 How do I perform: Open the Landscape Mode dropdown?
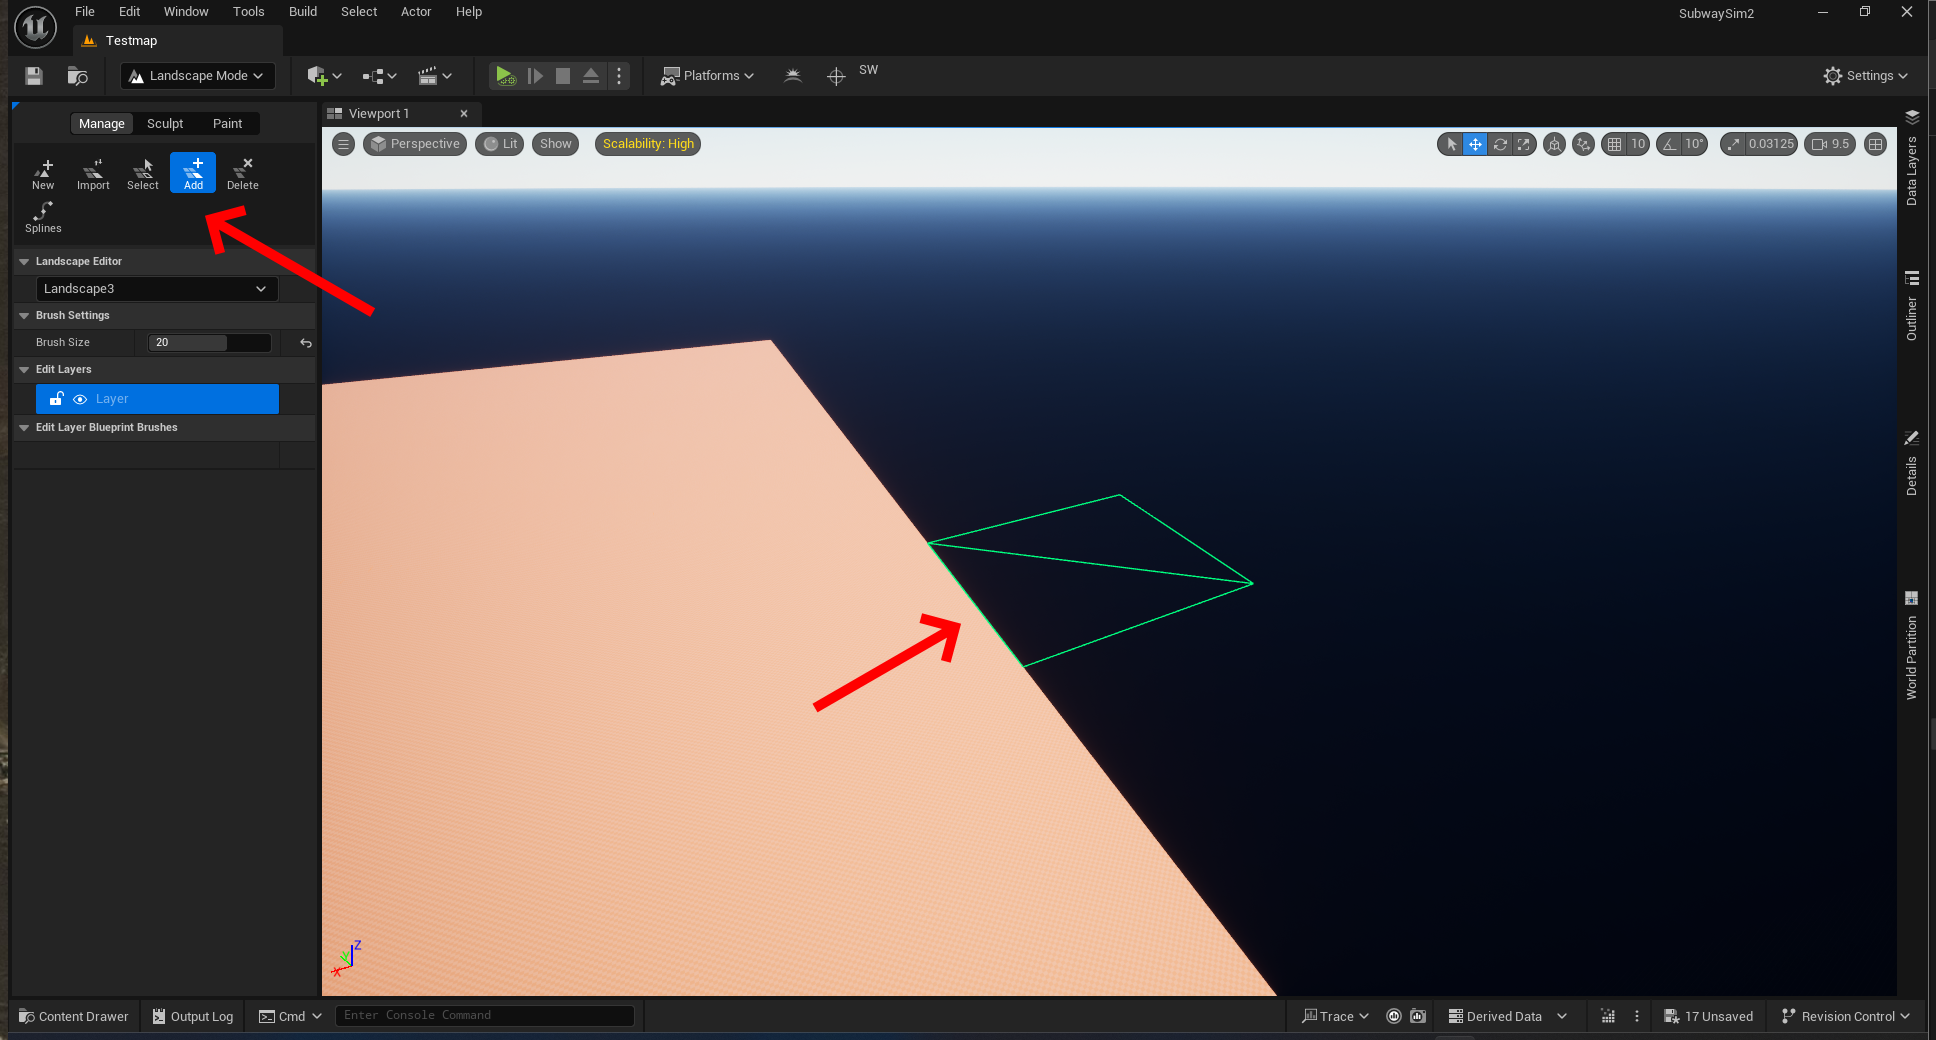point(198,76)
